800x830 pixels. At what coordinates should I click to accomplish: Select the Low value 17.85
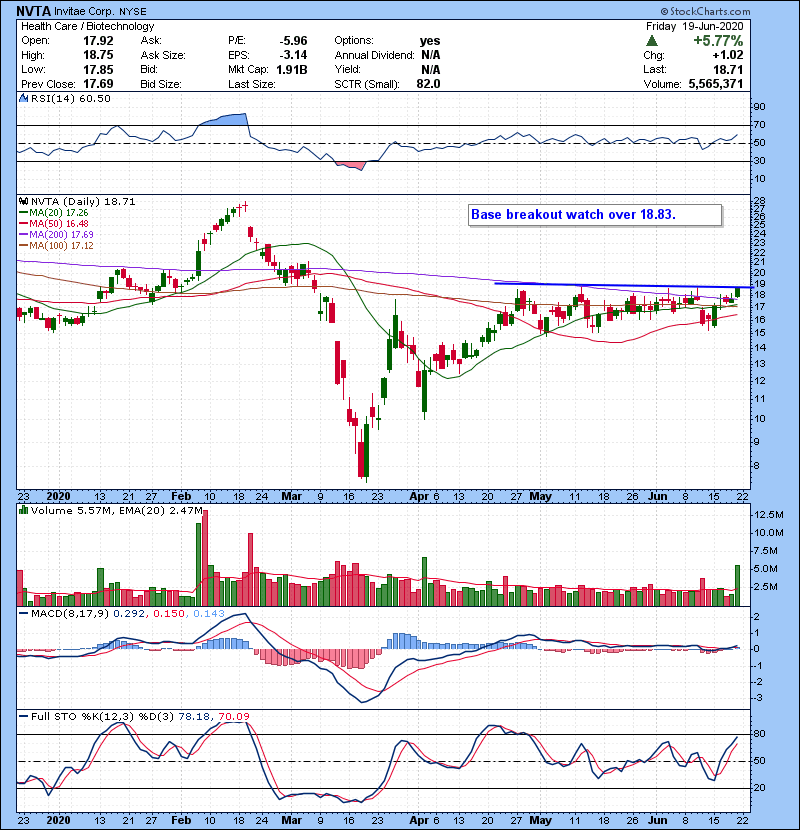pos(98,69)
